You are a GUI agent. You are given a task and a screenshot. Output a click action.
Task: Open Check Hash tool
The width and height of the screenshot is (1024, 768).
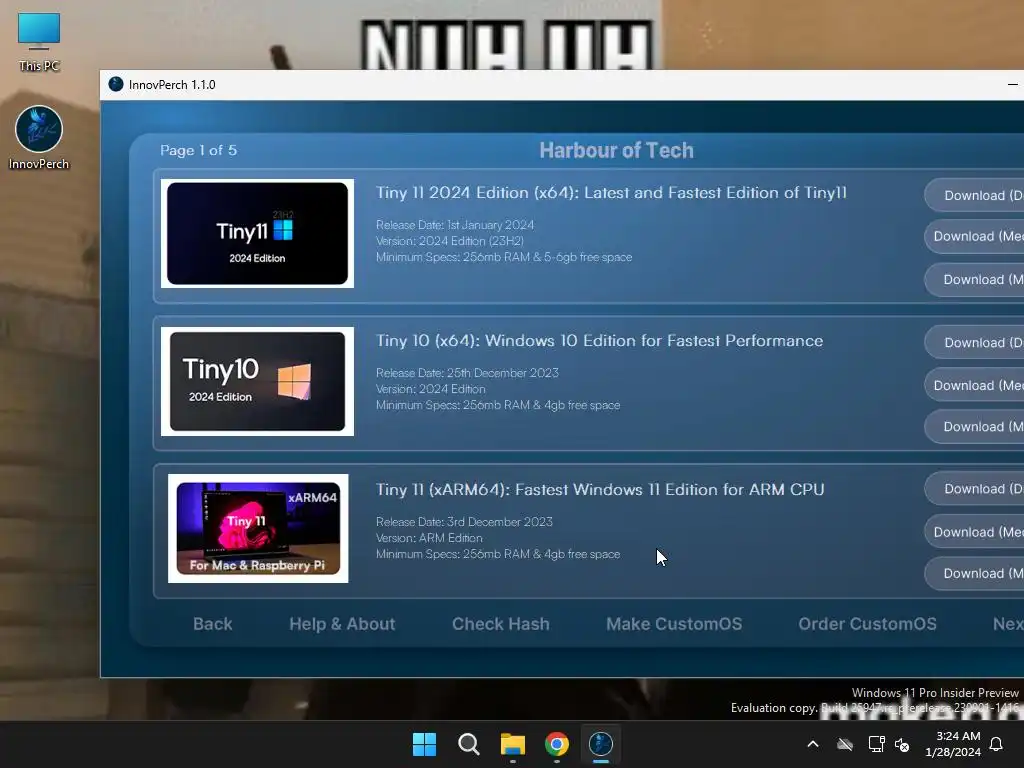pyautogui.click(x=501, y=624)
